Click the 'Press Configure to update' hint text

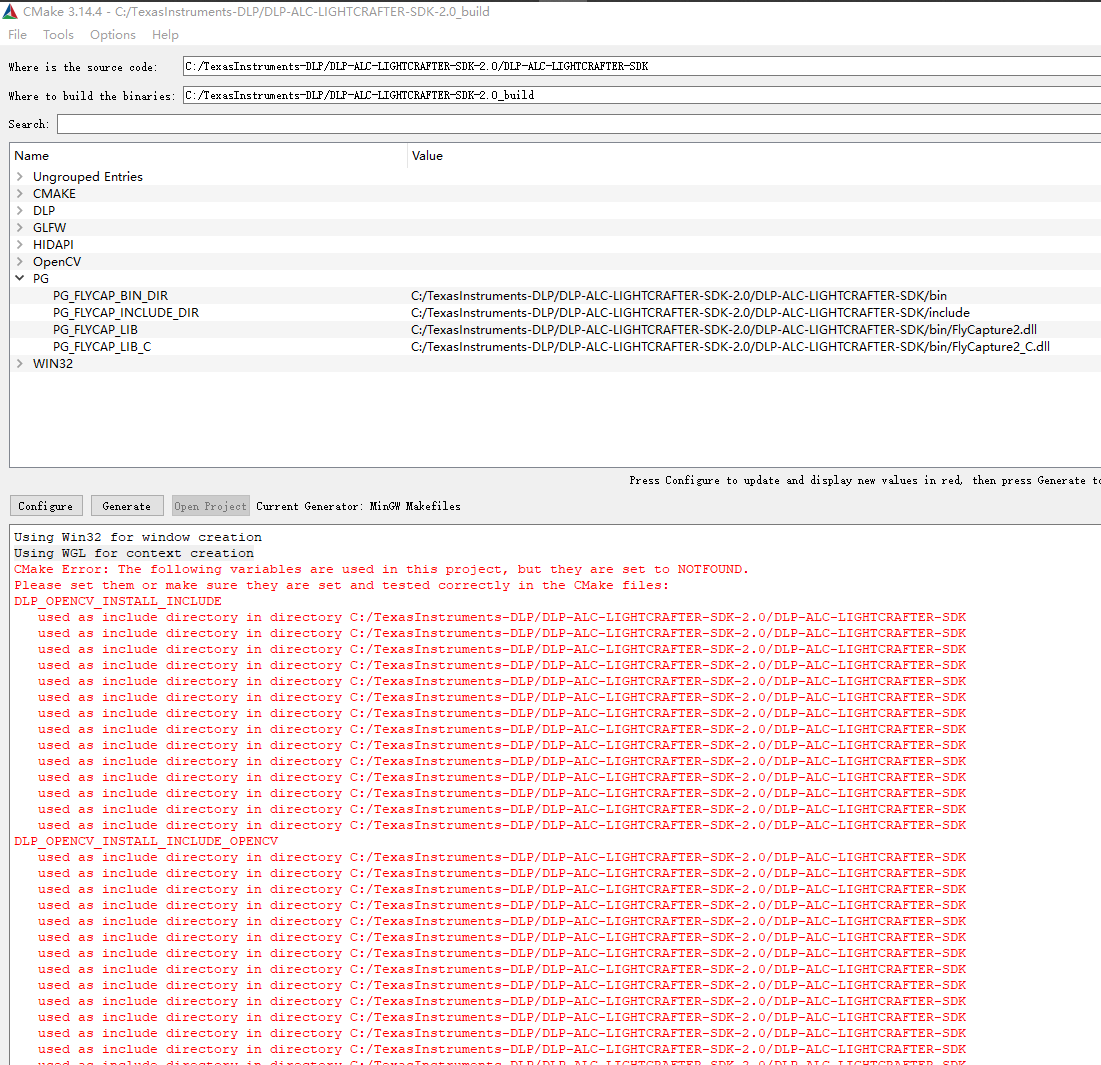tap(864, 480)
